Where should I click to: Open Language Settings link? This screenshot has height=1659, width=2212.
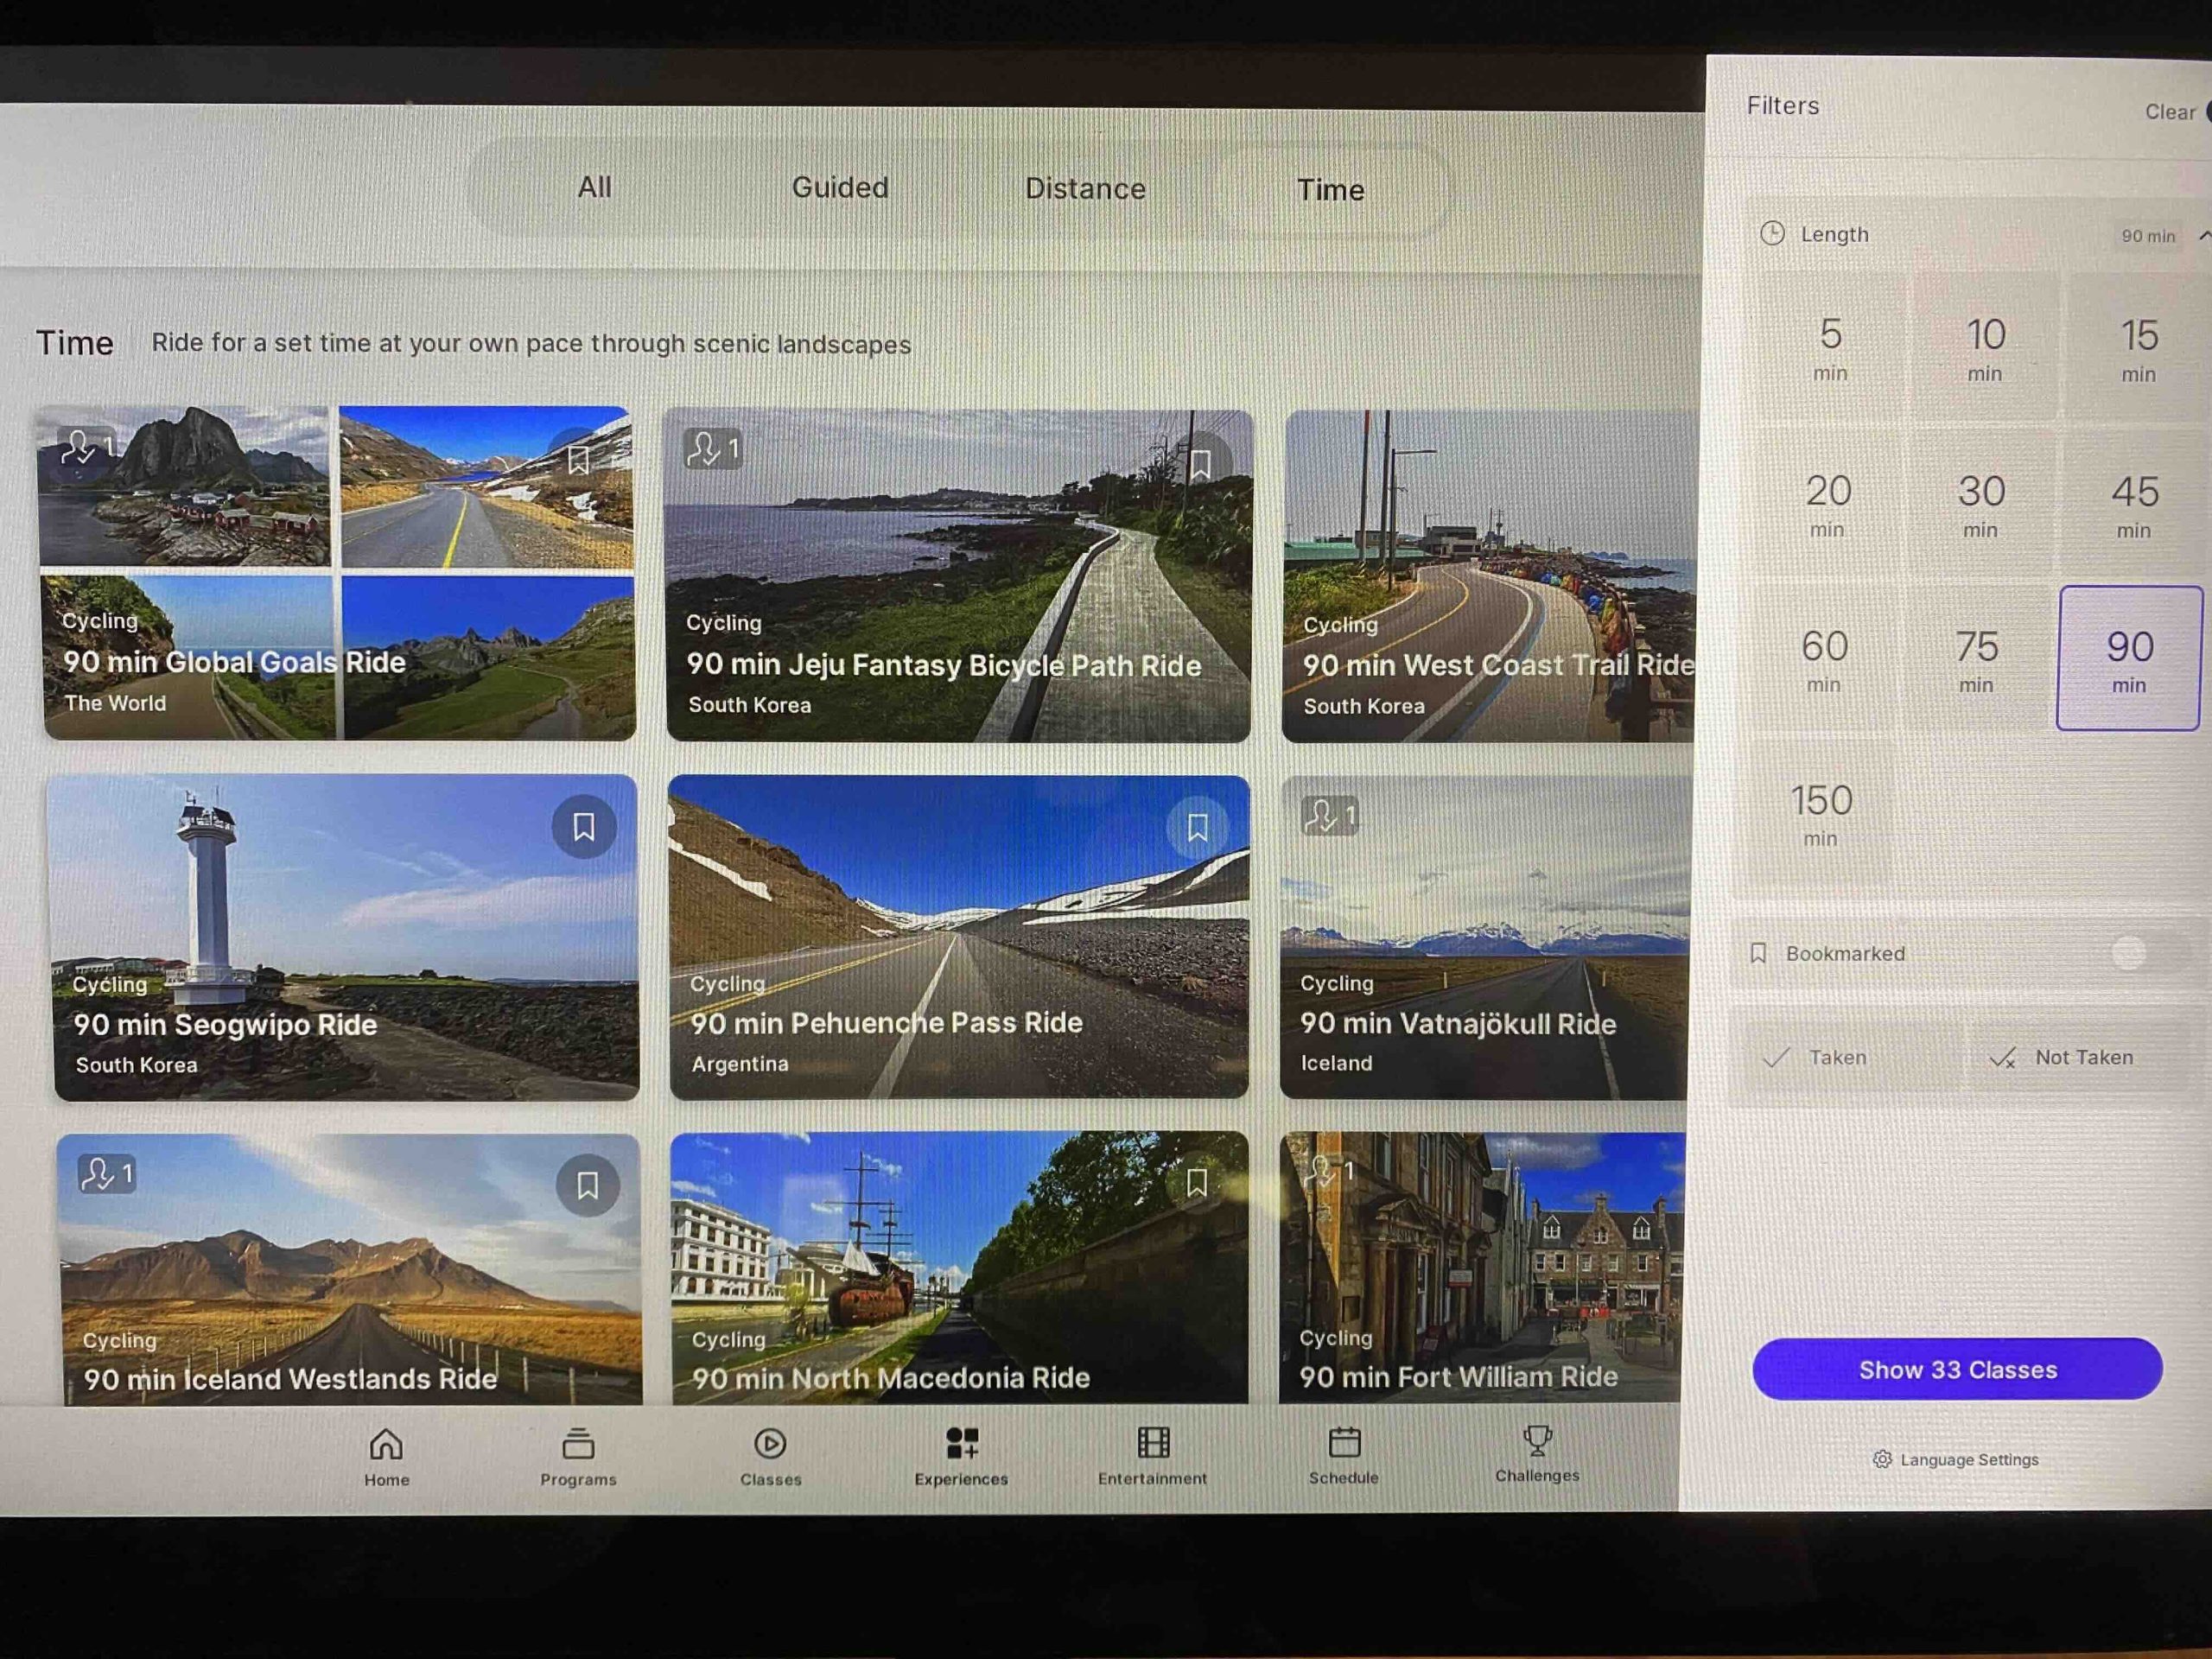(1956, 1459)
